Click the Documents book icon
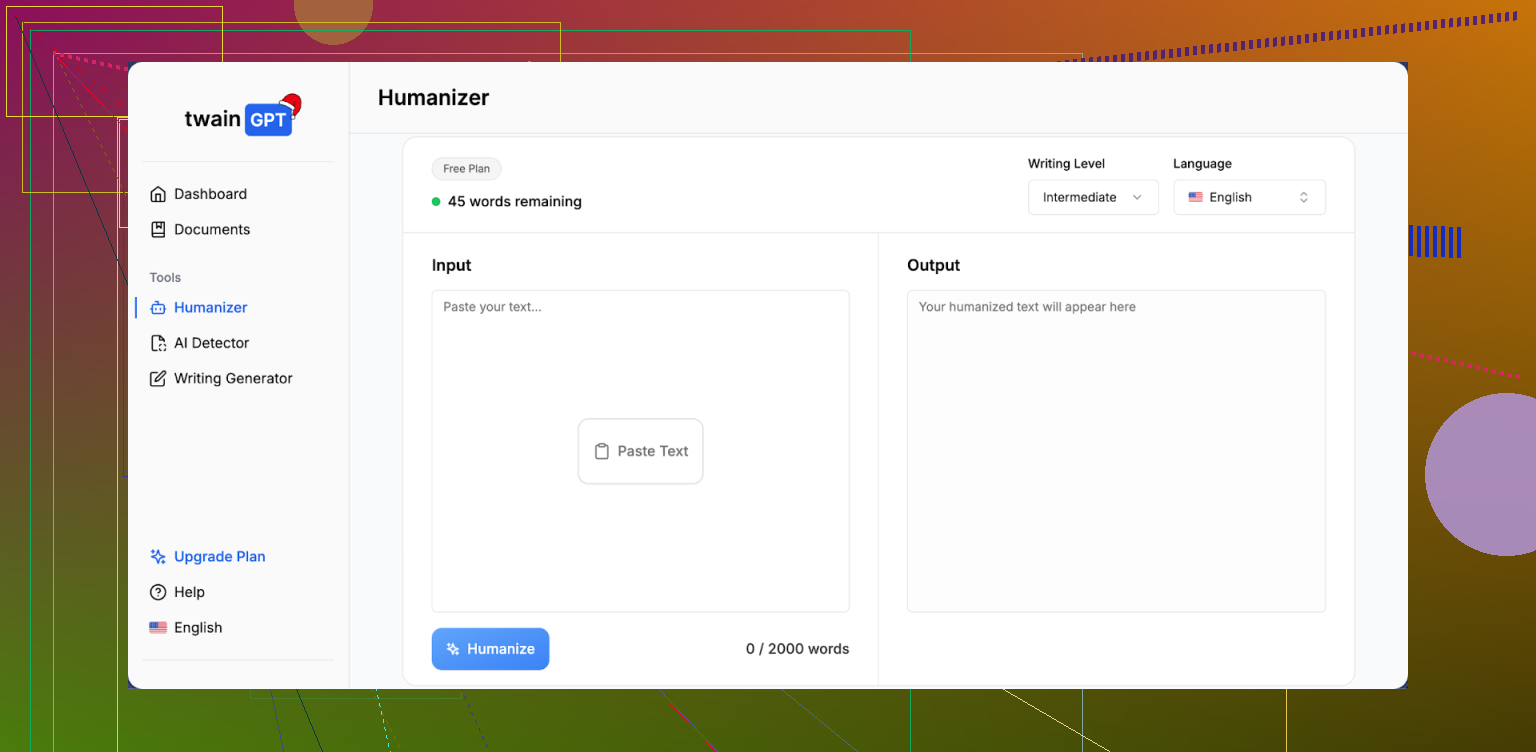This screenshot has width=1536, height=752. pos(158,230)
